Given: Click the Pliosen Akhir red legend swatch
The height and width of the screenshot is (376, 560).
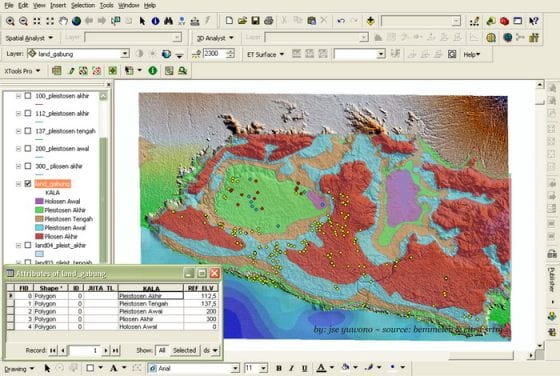Looking at the screenshot, I should (x=39, y=236).
